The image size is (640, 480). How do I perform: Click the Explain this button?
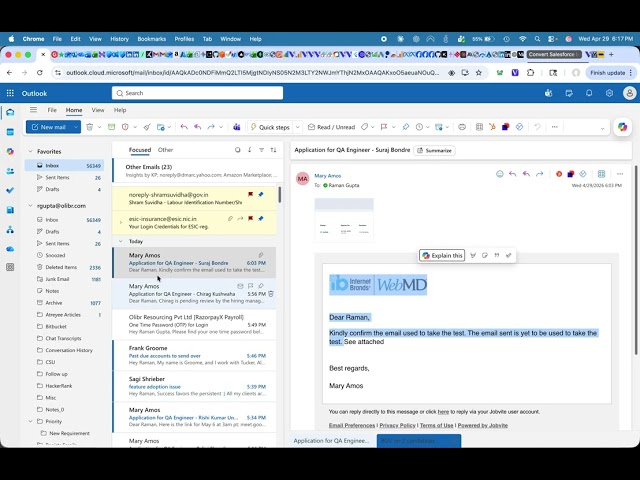(442, 256)
